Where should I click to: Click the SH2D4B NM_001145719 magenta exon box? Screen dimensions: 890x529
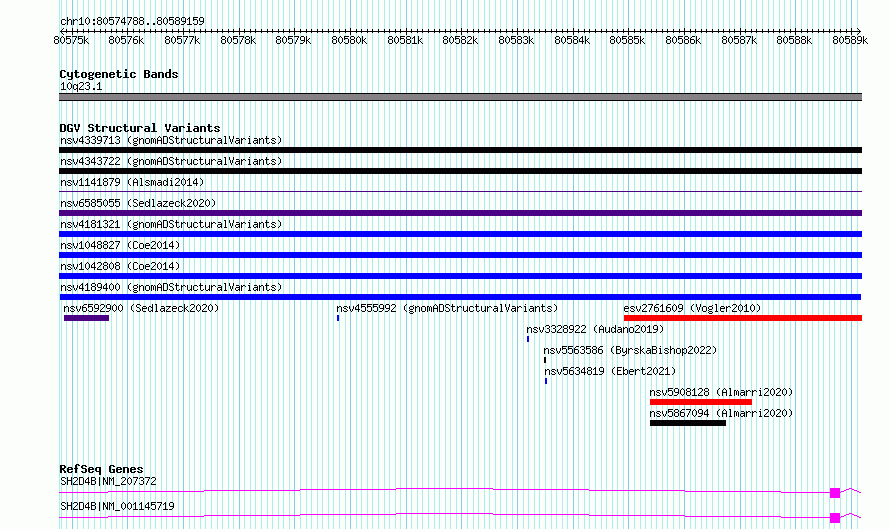835,518
